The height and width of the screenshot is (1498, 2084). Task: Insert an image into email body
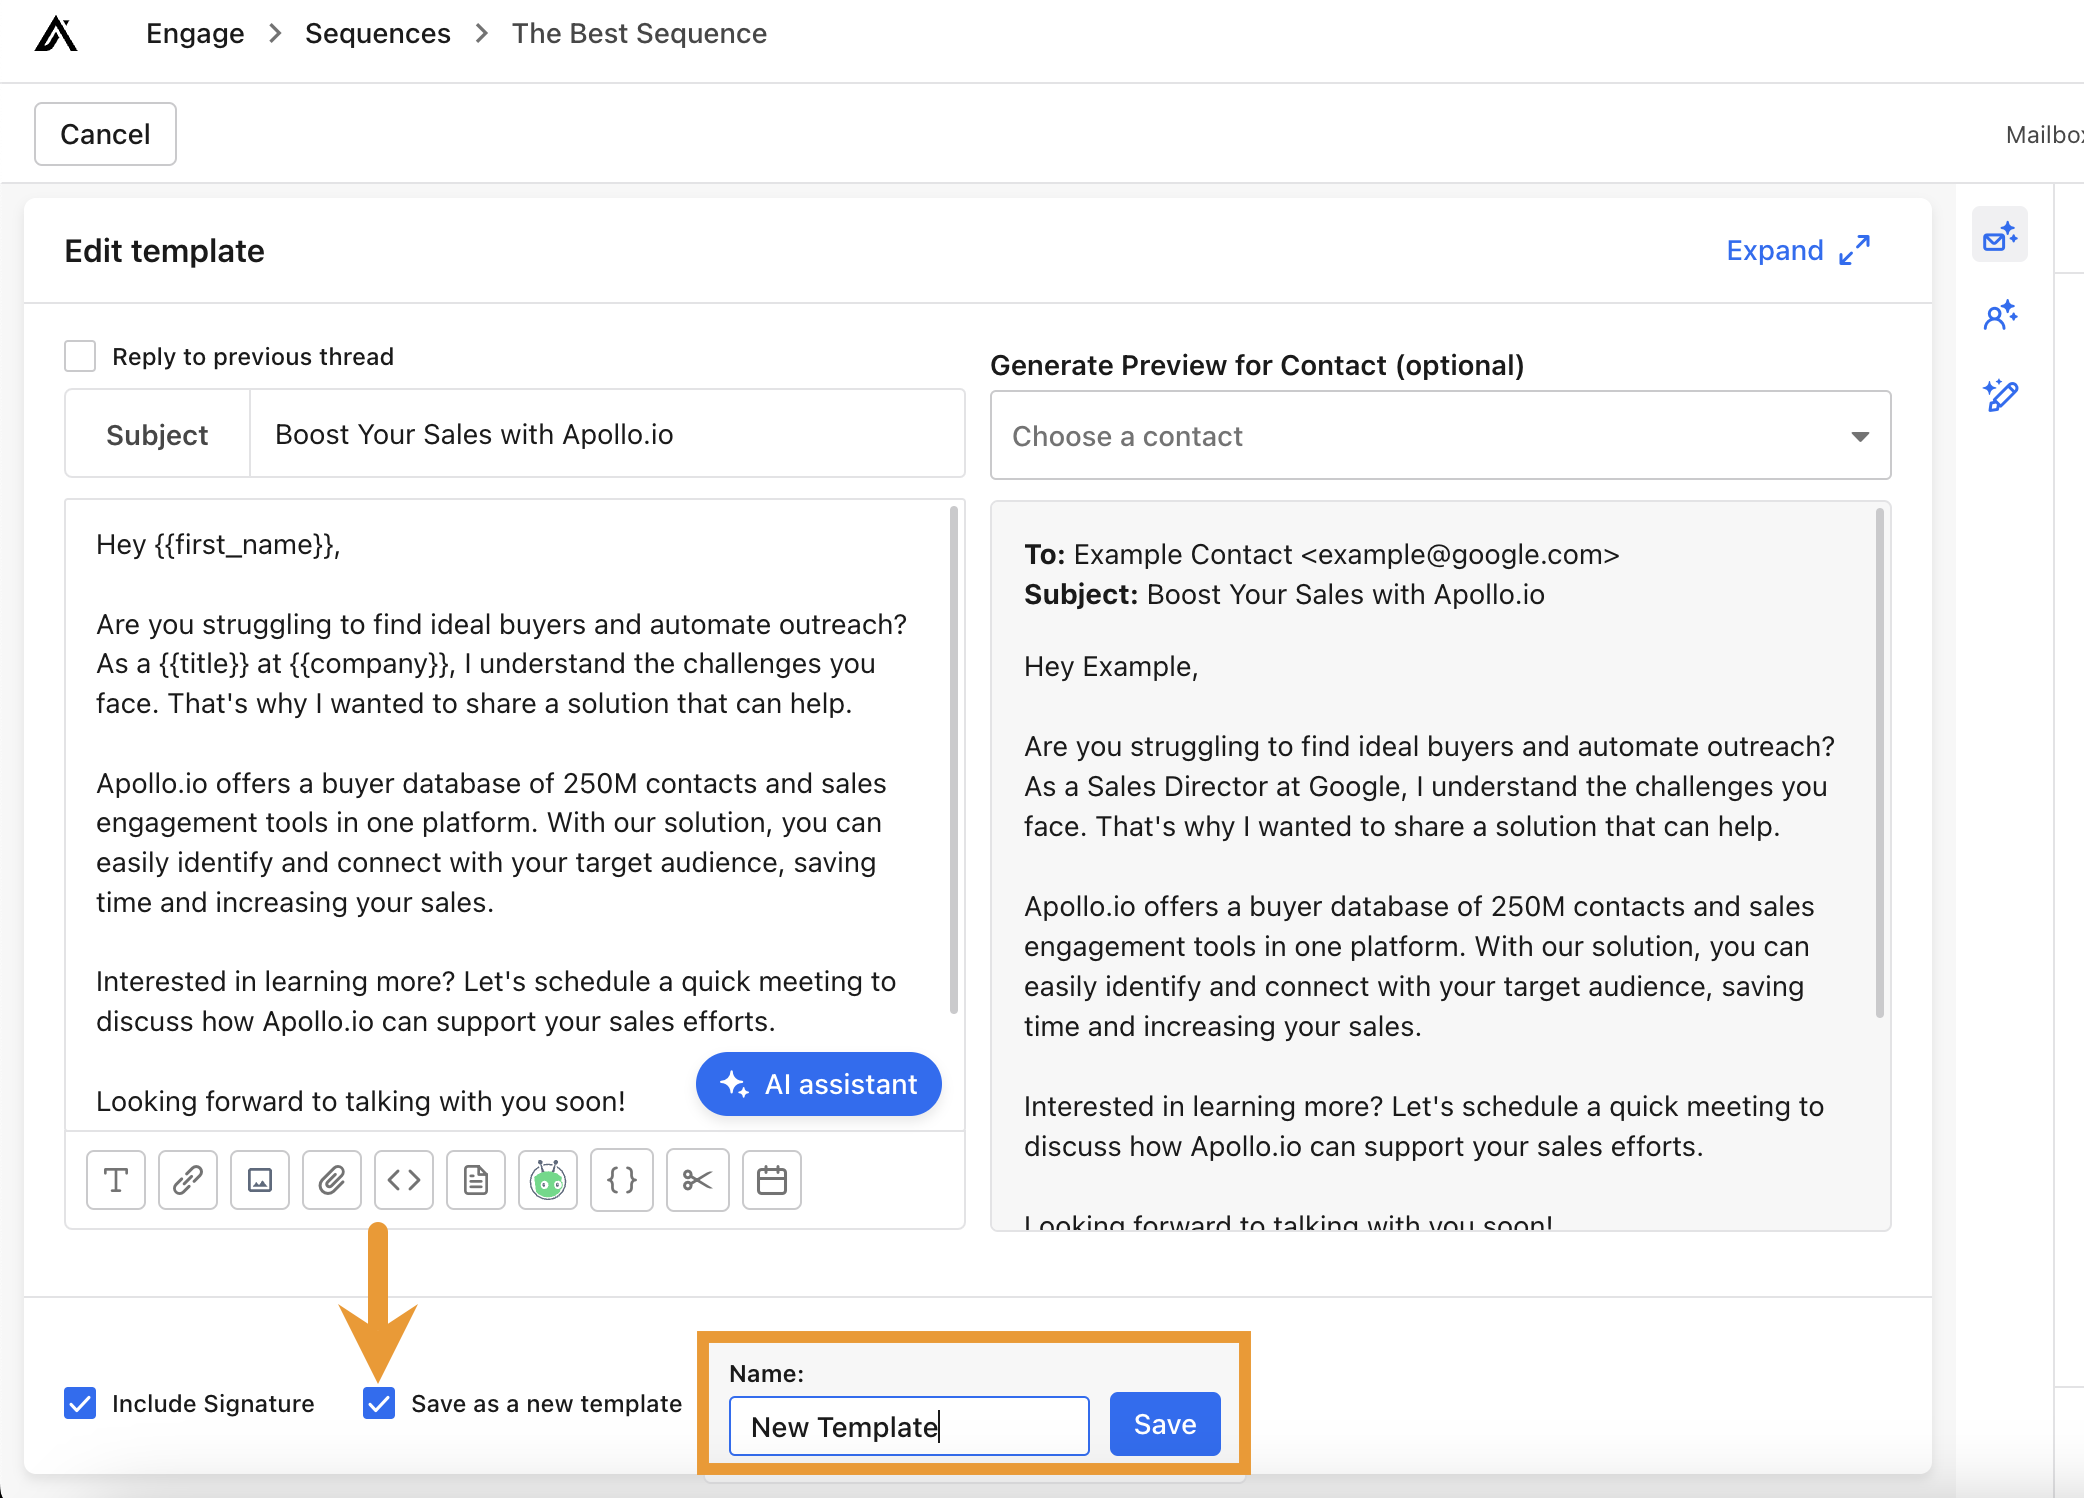coord(260,1180)
